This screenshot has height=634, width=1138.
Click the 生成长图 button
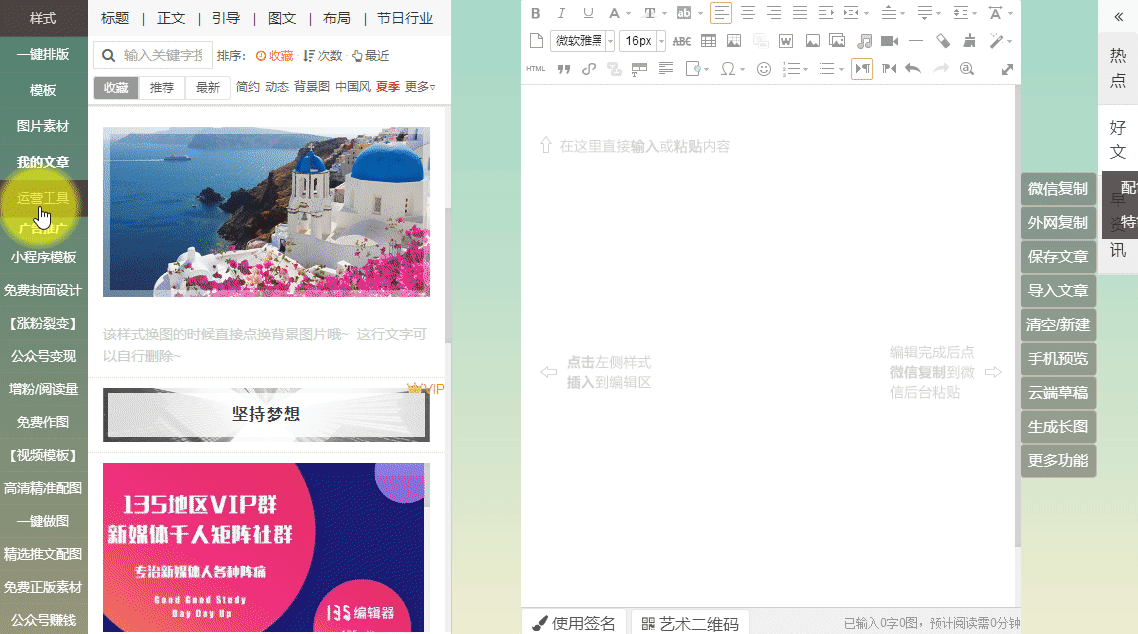click(1058, 427)
